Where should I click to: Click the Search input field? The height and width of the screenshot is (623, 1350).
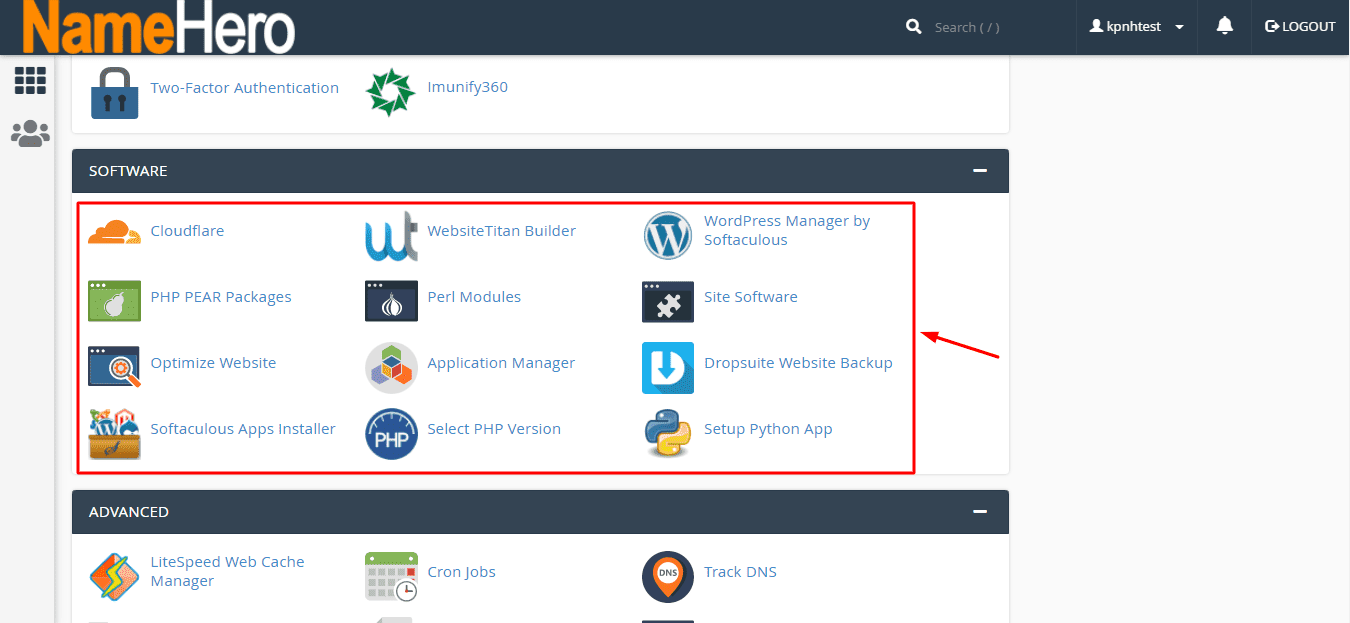tap(990, 27)
